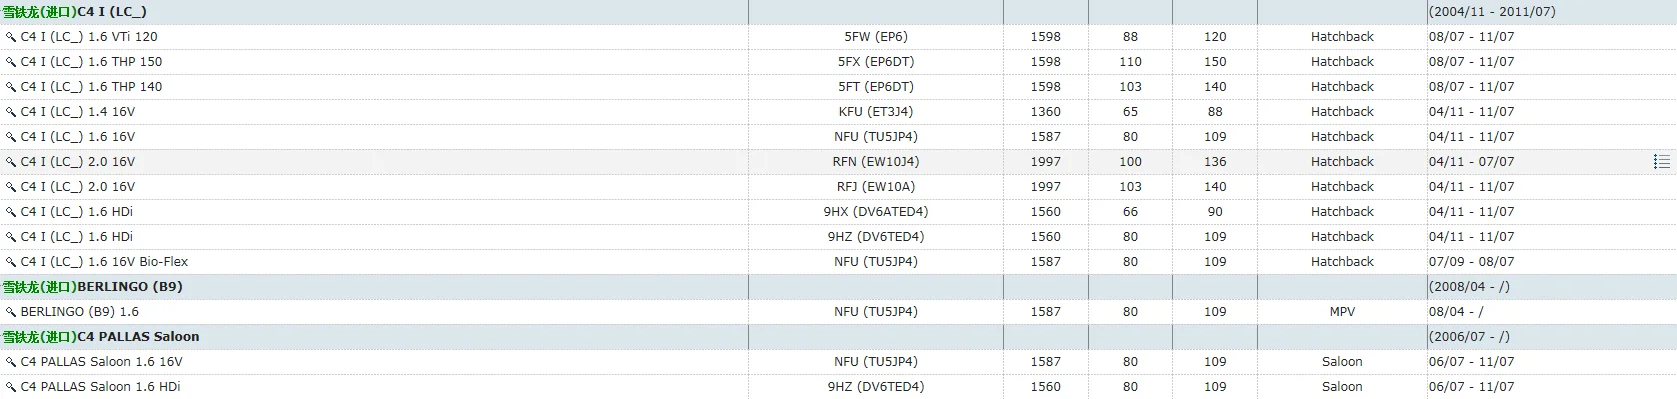
Task: Select the 9HZ (DV6TED4) Hatchback row
Action: point(838,237)
